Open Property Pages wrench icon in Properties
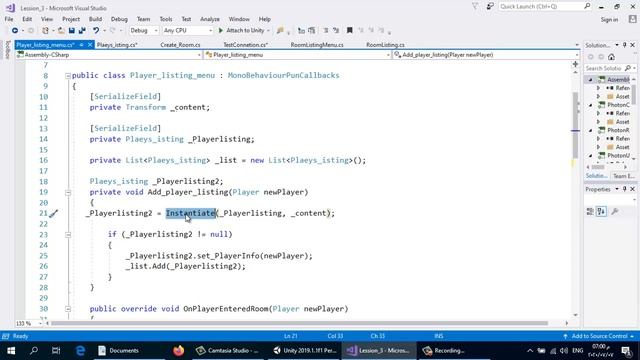The image size is (640, 360). pyautogui.click(x=615, y=211)
